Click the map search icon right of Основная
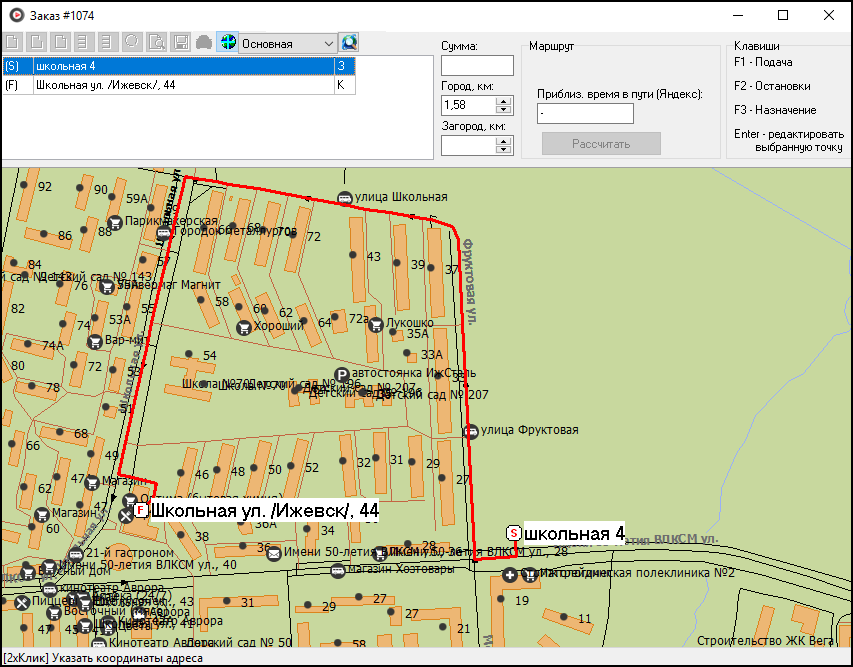Viewport: 853px width, 667px height. (349, 43)
